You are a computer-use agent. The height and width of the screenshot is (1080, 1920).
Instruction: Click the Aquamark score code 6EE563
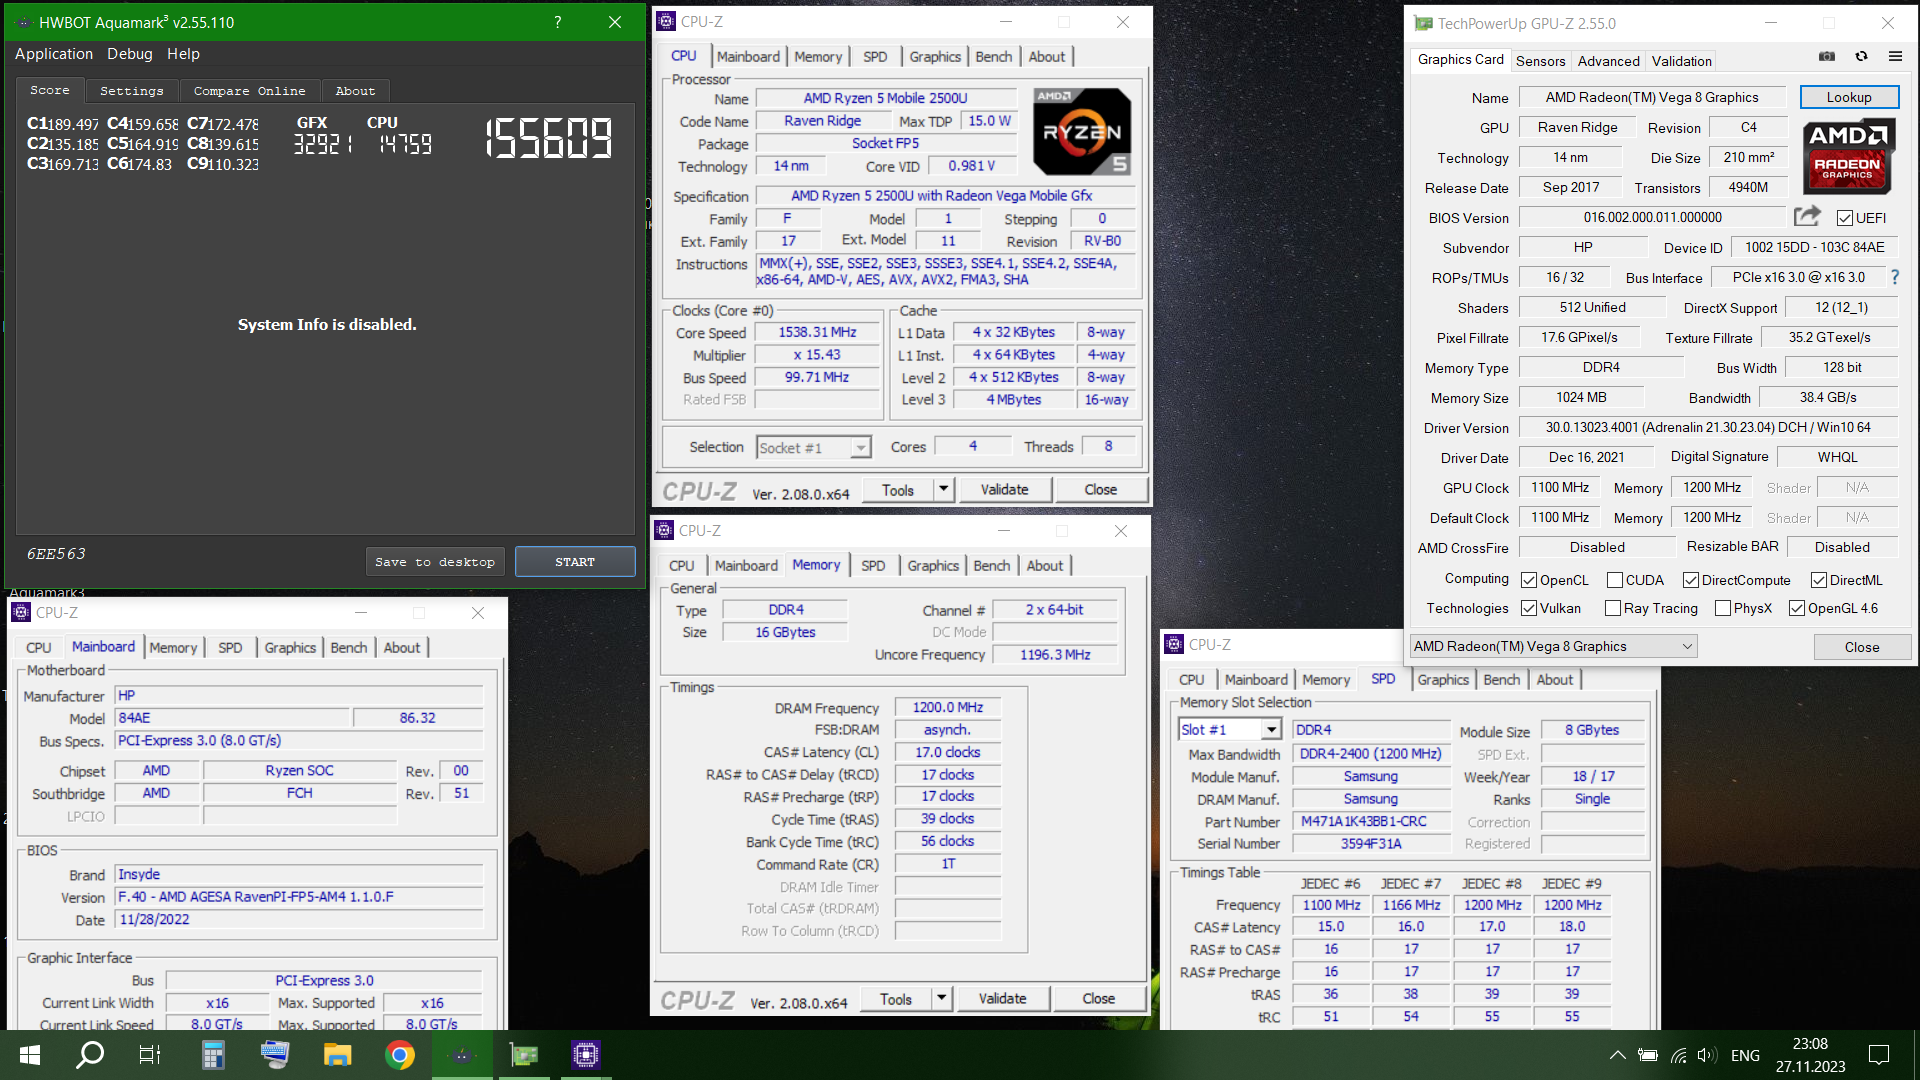point(56,553)
